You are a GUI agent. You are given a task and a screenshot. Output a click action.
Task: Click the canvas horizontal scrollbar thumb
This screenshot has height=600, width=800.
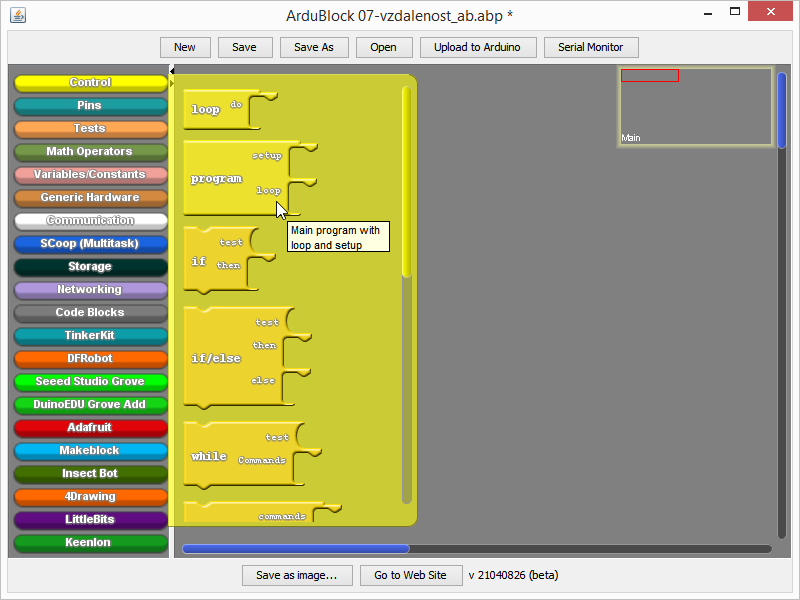click(x=296, y=549)
